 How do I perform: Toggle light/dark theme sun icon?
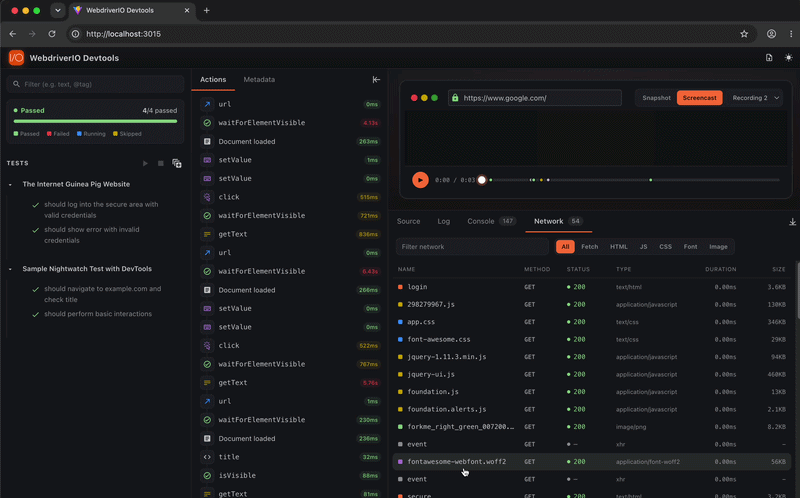[x=788, y=58]
